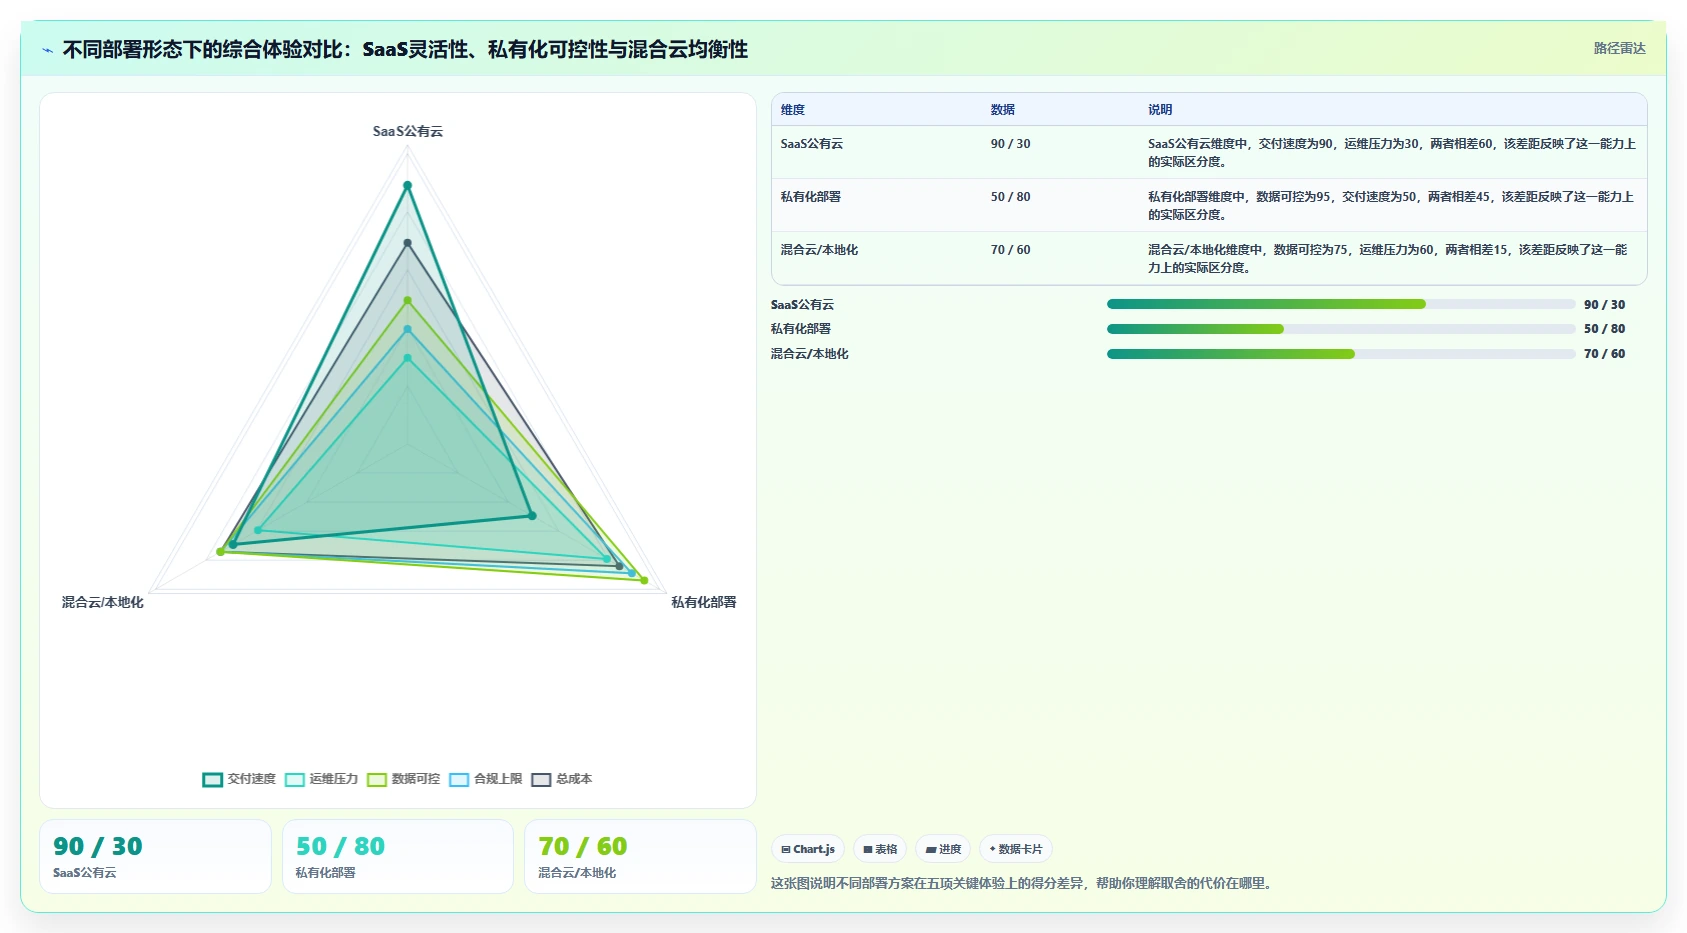Click 私有化部署 cell in the table
1687x933 pixels.
pos(811,197)
